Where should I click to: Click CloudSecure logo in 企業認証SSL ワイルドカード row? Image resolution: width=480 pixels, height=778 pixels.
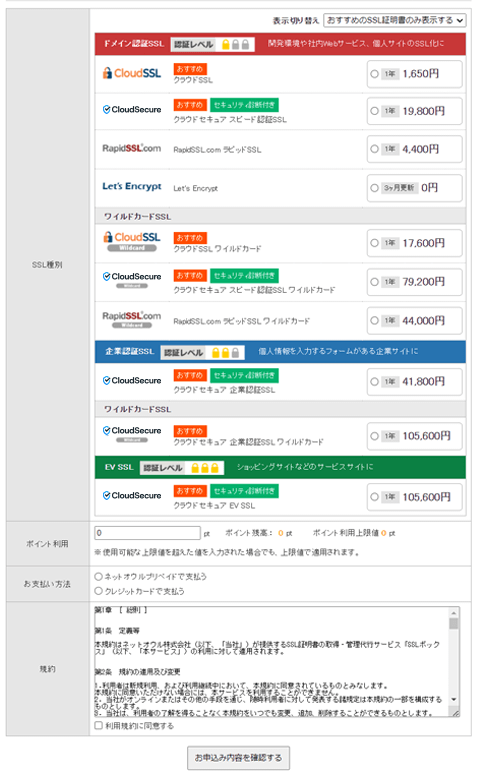click(x=132, y=434)
